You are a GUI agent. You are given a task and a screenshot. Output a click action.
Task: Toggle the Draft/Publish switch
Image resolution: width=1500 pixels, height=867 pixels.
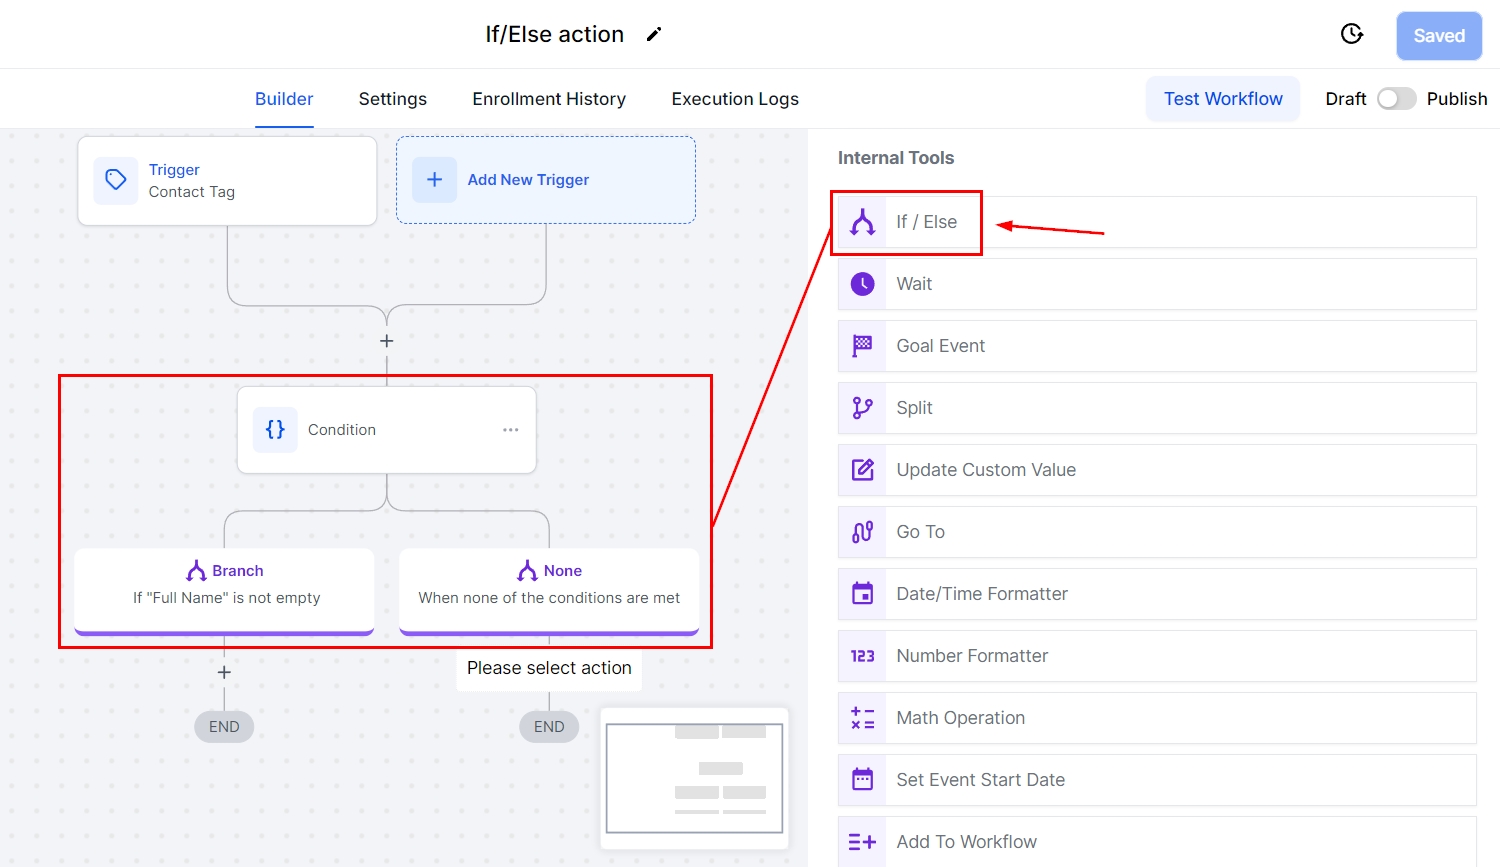click(1396, 99)
